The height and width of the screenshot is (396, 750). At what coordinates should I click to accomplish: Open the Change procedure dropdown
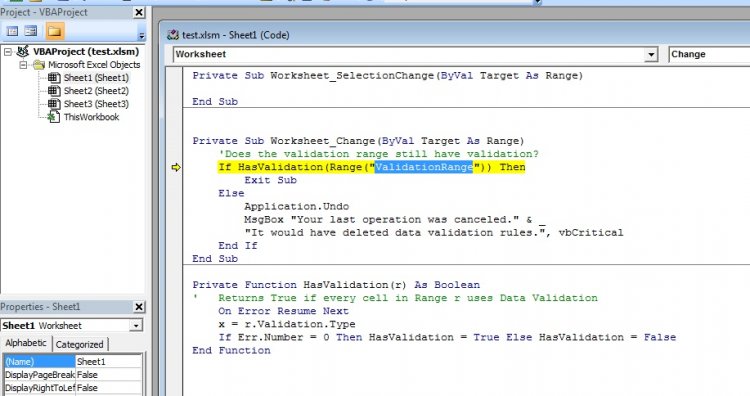click(x=709, y=55)
